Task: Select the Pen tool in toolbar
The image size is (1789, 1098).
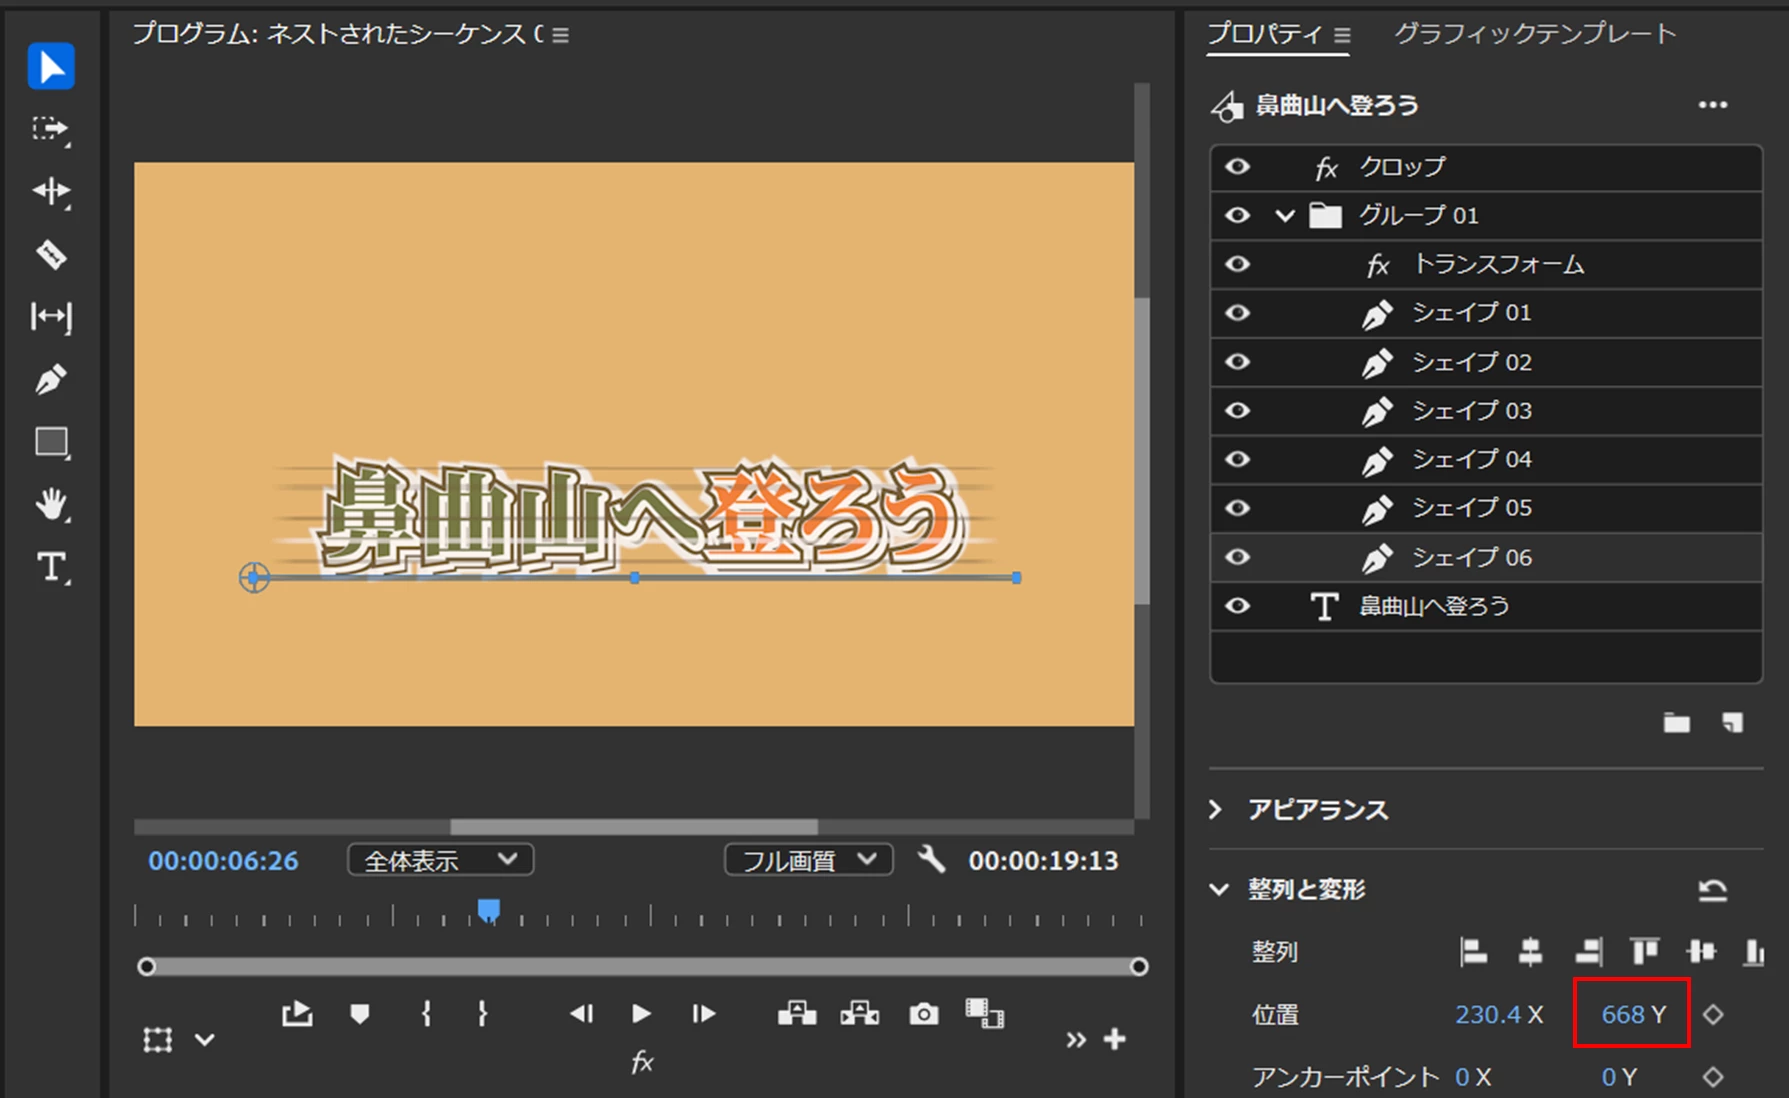Action: (x=51, y=380)
